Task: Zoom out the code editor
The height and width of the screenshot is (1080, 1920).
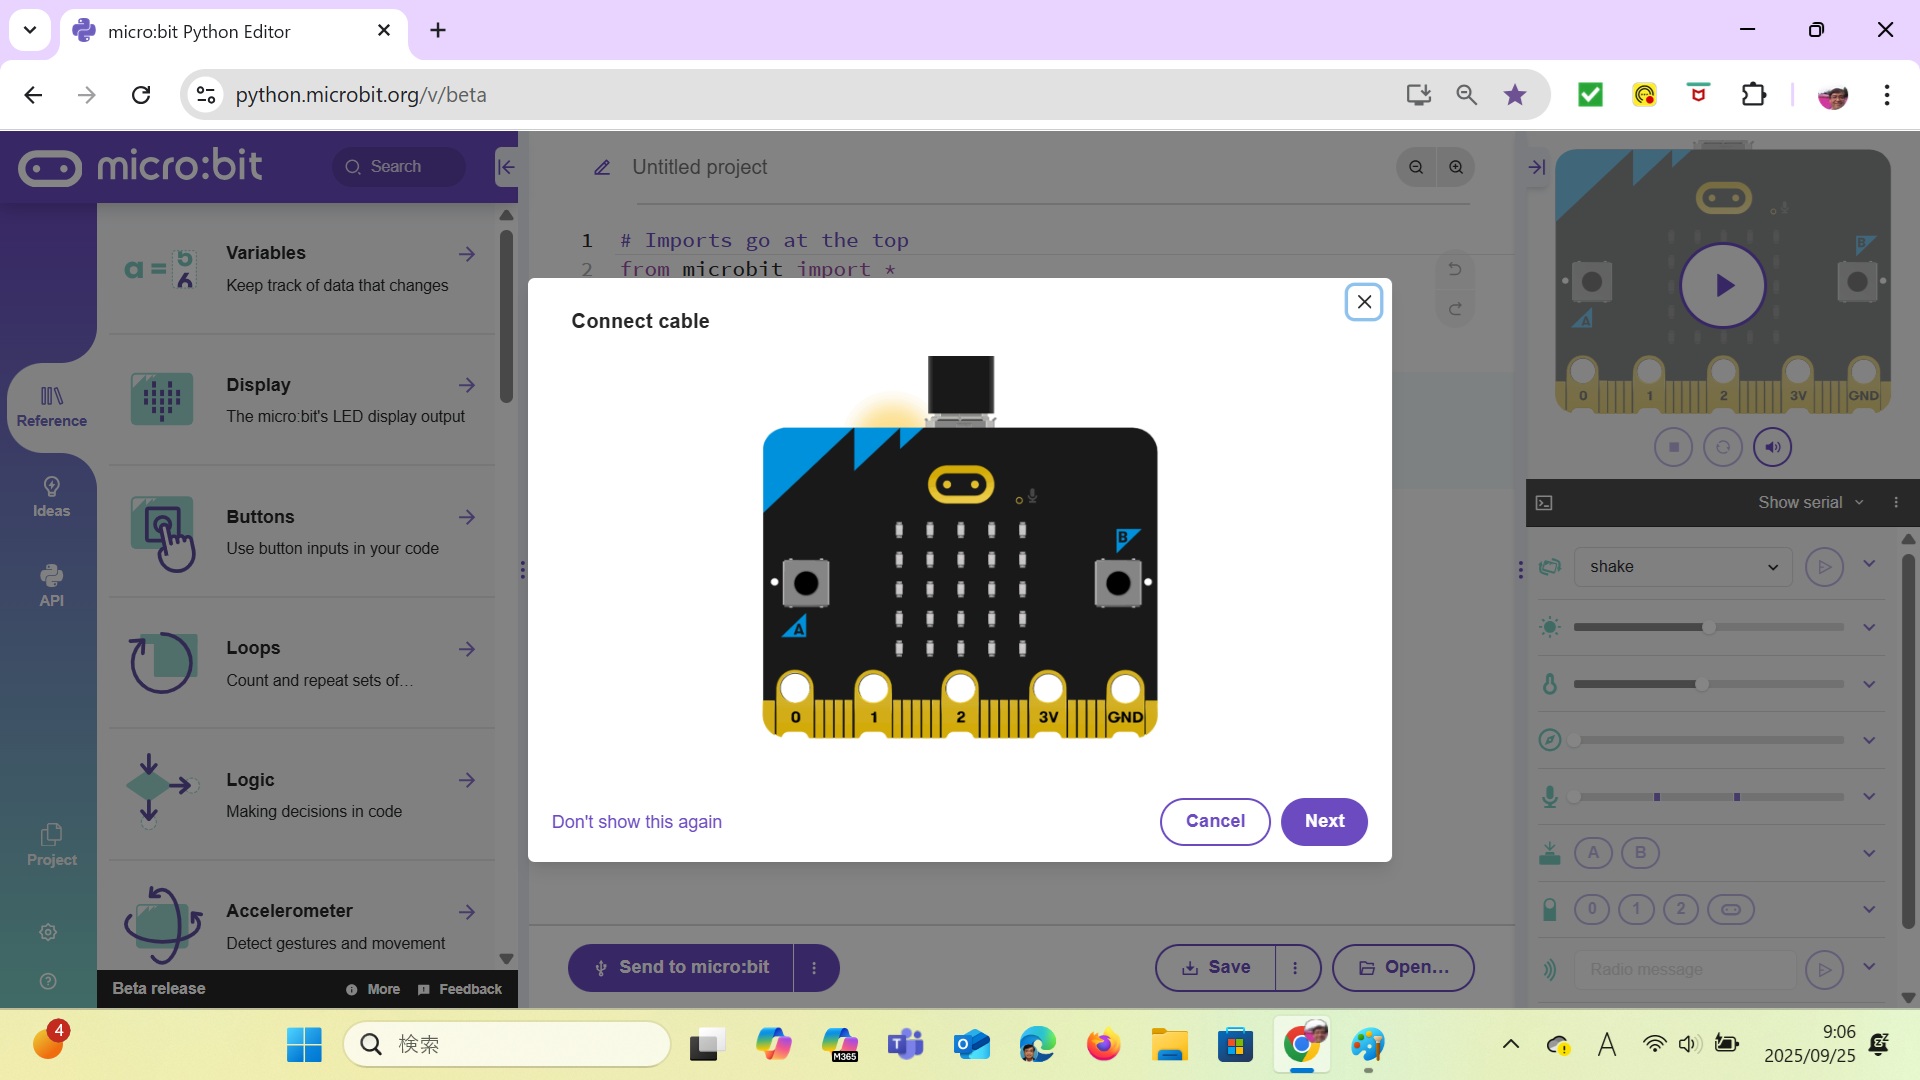Action: pos(1416,167)
